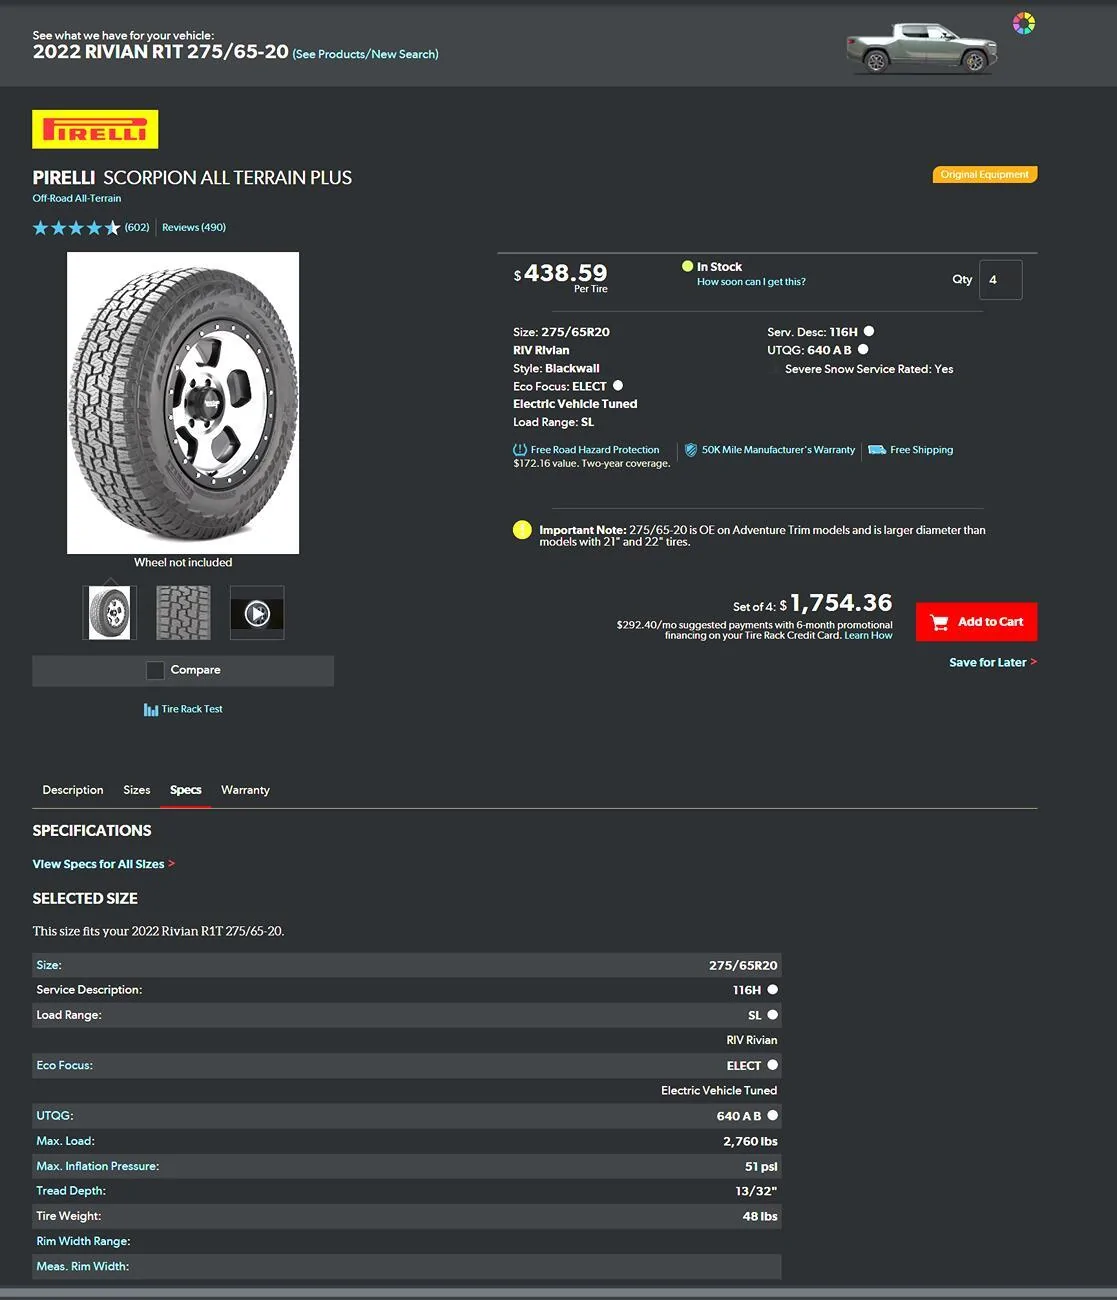Click the 13/32" tread depth value
1117x1300 pixels.
click(756, 1191)
